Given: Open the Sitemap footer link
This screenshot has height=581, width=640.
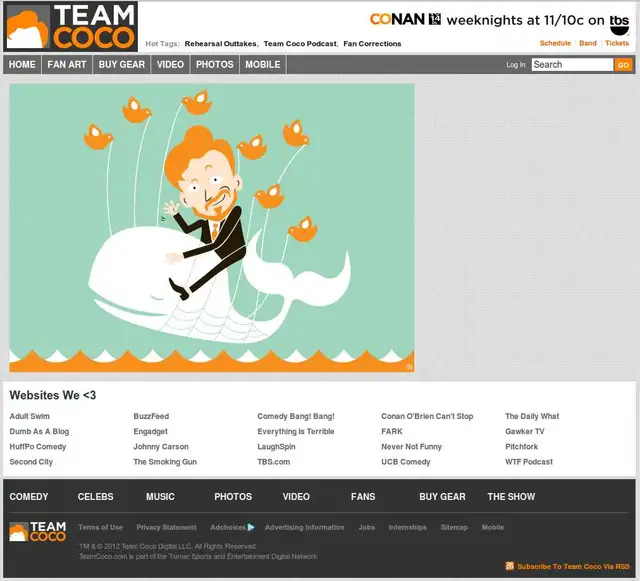Looking at the screenshot, I should point(454,527).
